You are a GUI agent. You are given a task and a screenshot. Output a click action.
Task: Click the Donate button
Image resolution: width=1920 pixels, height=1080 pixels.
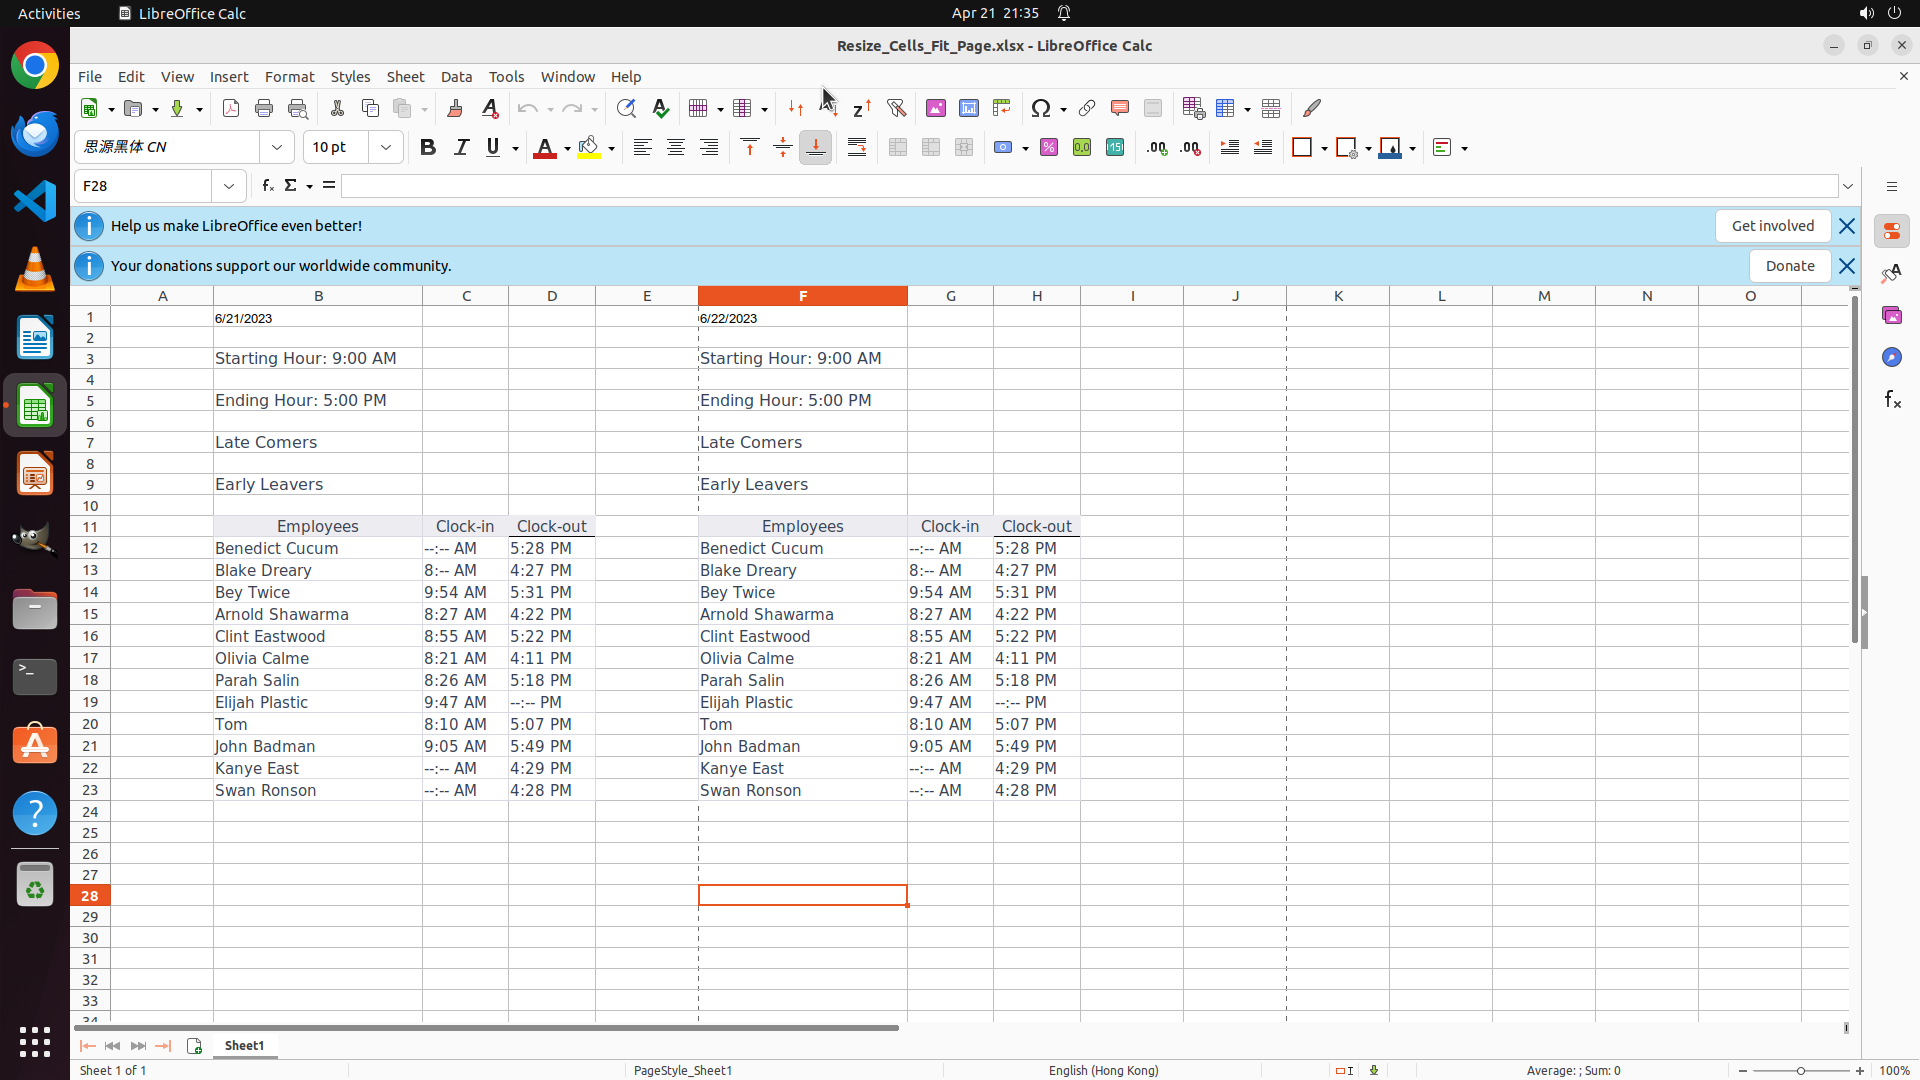click(1789, 266)
